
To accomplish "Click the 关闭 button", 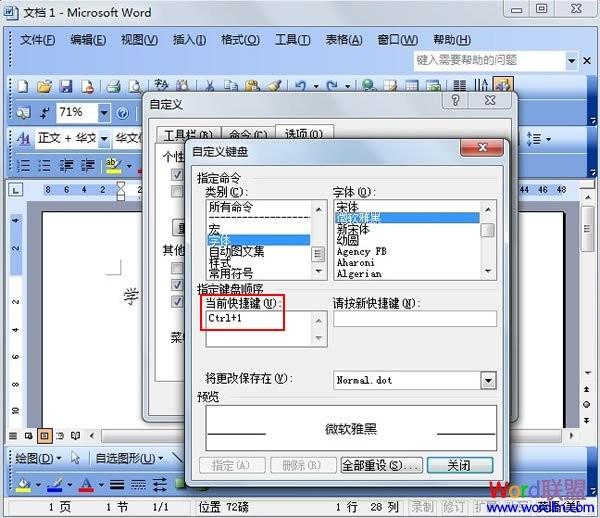I will point(459,465).
